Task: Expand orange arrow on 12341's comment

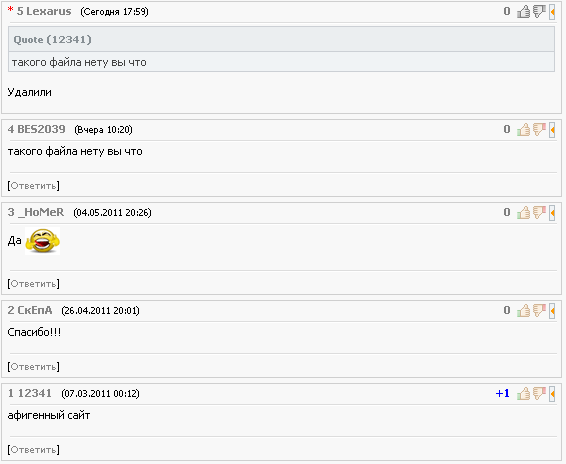Action: pyautogui.click(x=552, y=394)
